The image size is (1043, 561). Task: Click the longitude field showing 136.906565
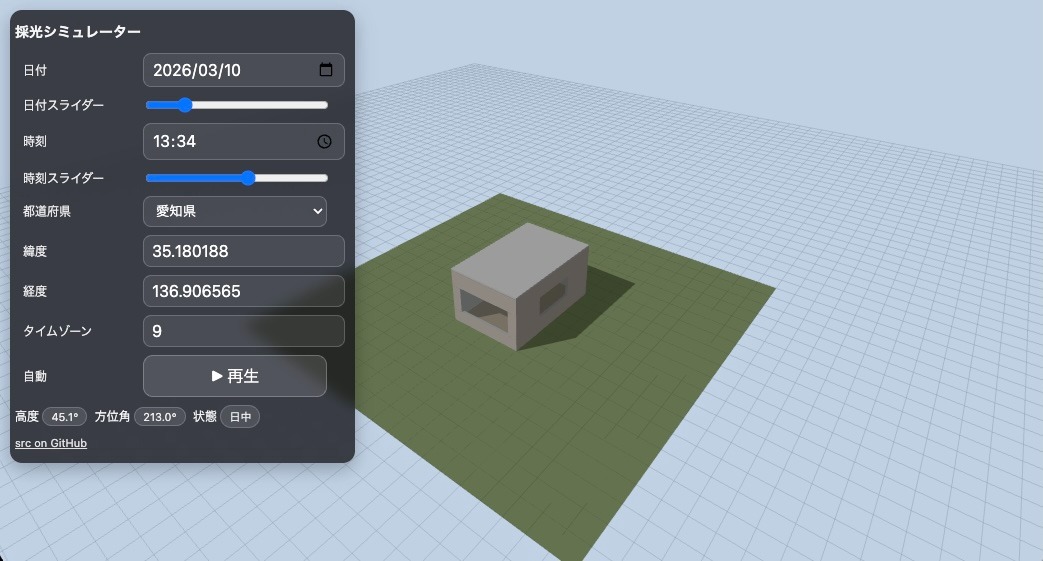(x=244, y=291)
